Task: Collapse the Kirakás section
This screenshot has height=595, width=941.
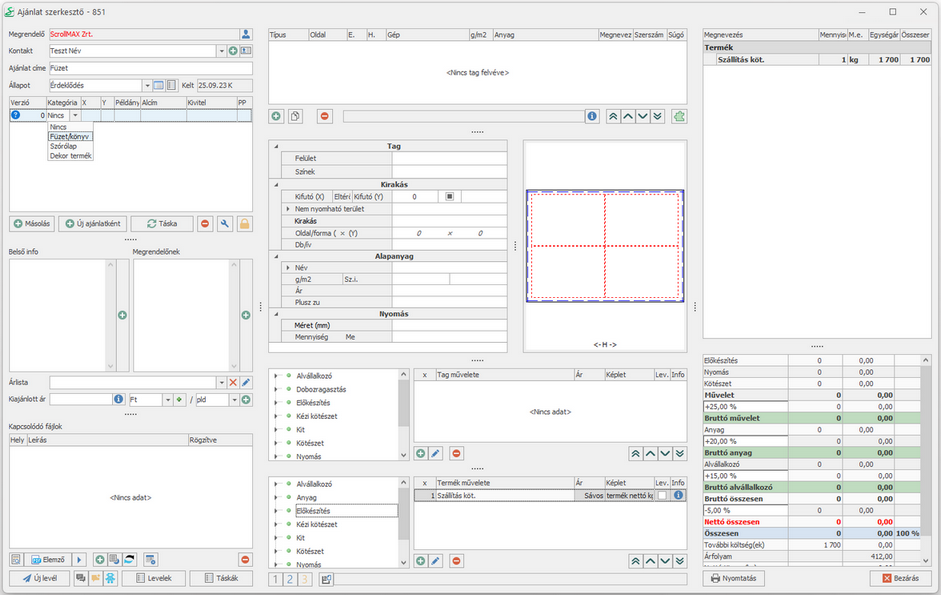Action: point(276,185)
